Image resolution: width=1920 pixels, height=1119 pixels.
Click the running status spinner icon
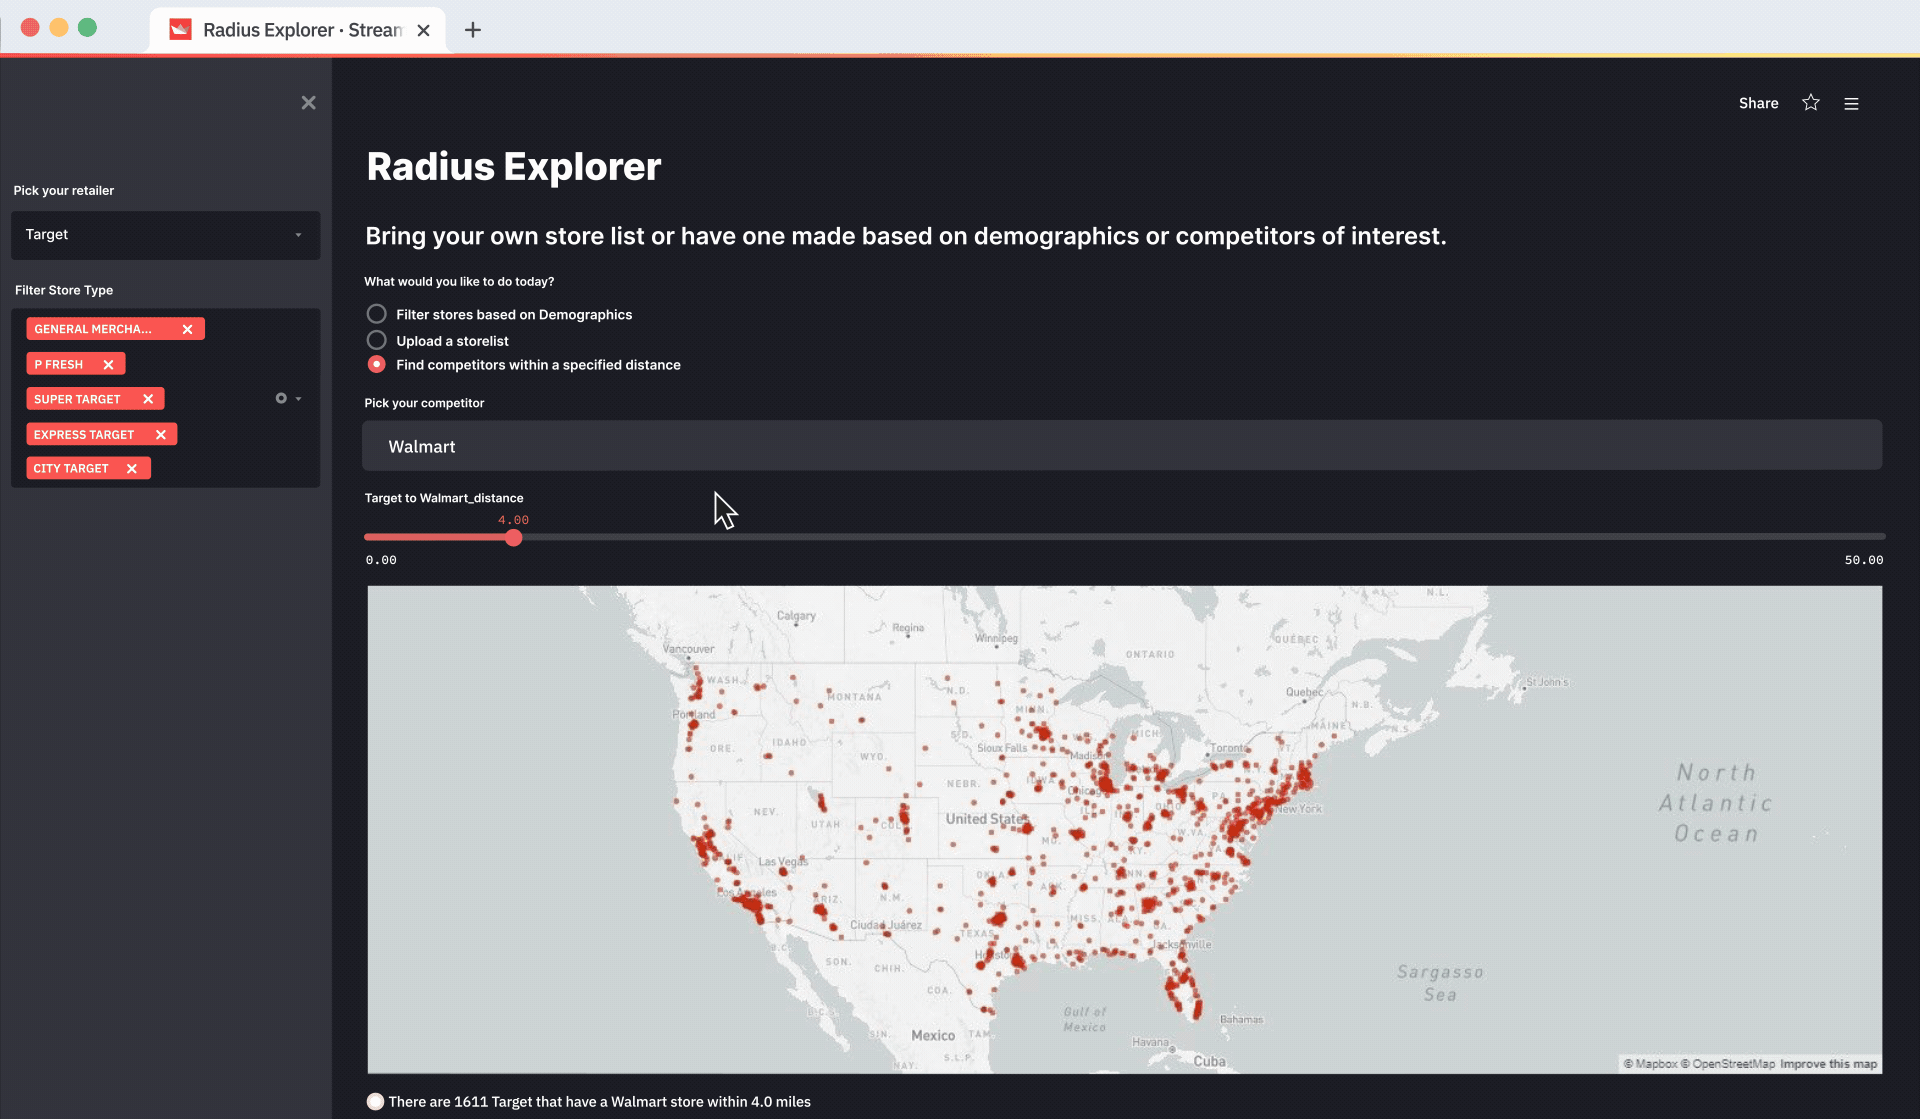(x=280, y=398)
